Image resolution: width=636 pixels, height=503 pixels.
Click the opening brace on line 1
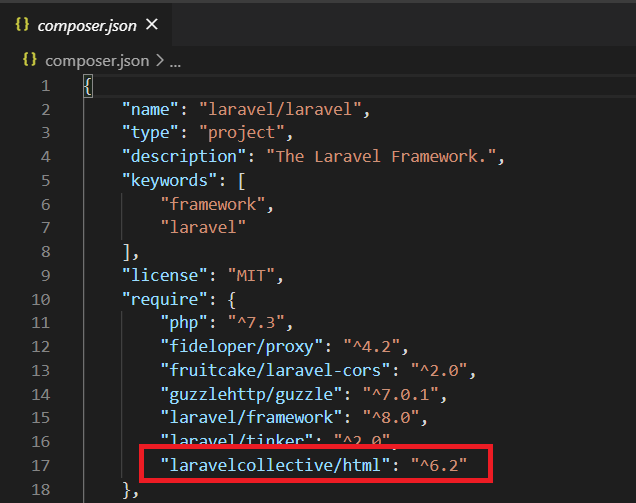[x=88, y=84]
